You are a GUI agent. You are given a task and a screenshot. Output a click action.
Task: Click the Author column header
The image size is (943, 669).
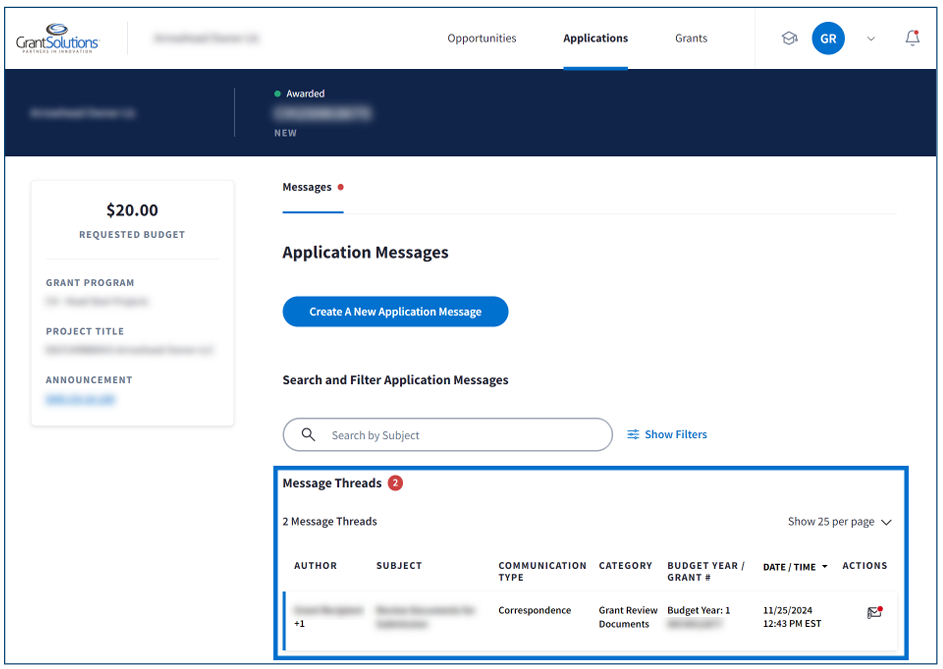coord(315,566)
